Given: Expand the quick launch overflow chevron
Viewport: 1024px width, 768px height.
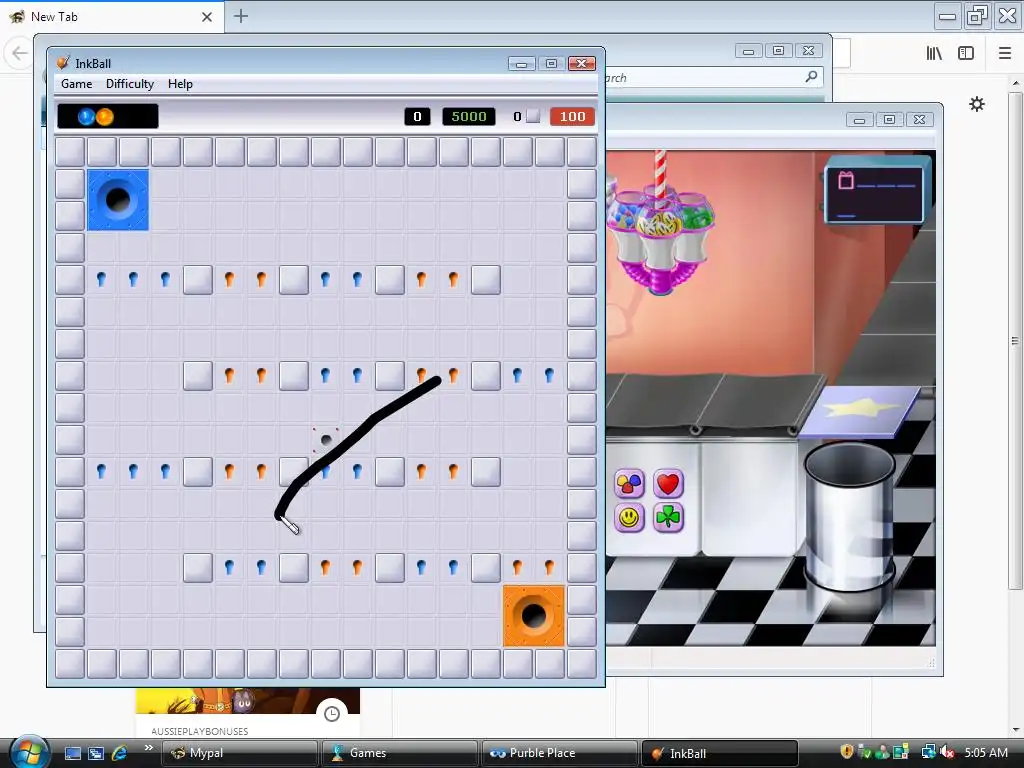Looking at the screenshot, I should [x=148, y=748].
